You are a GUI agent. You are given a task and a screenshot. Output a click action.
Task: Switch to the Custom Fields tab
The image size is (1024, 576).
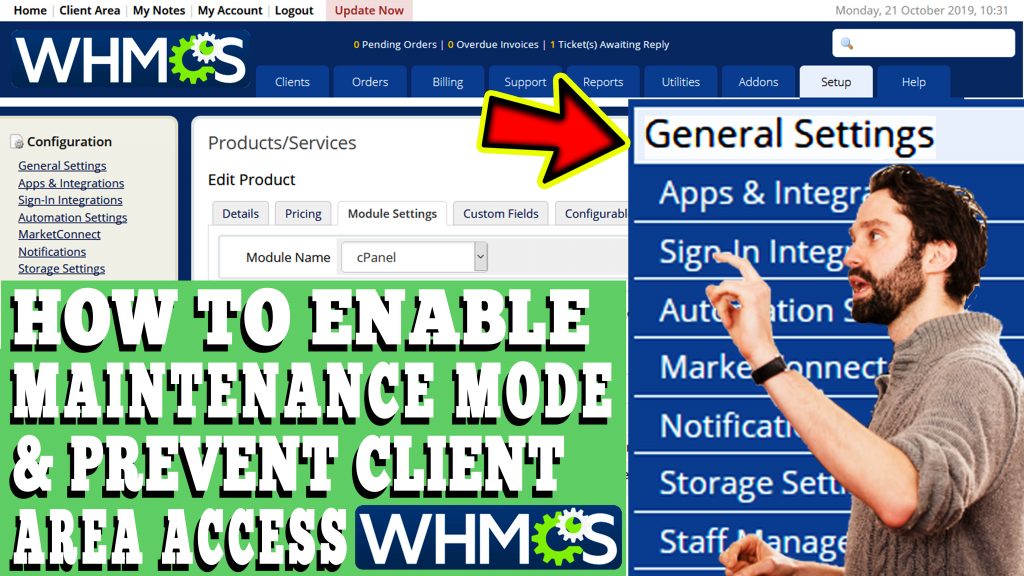[x=500, y=213]
